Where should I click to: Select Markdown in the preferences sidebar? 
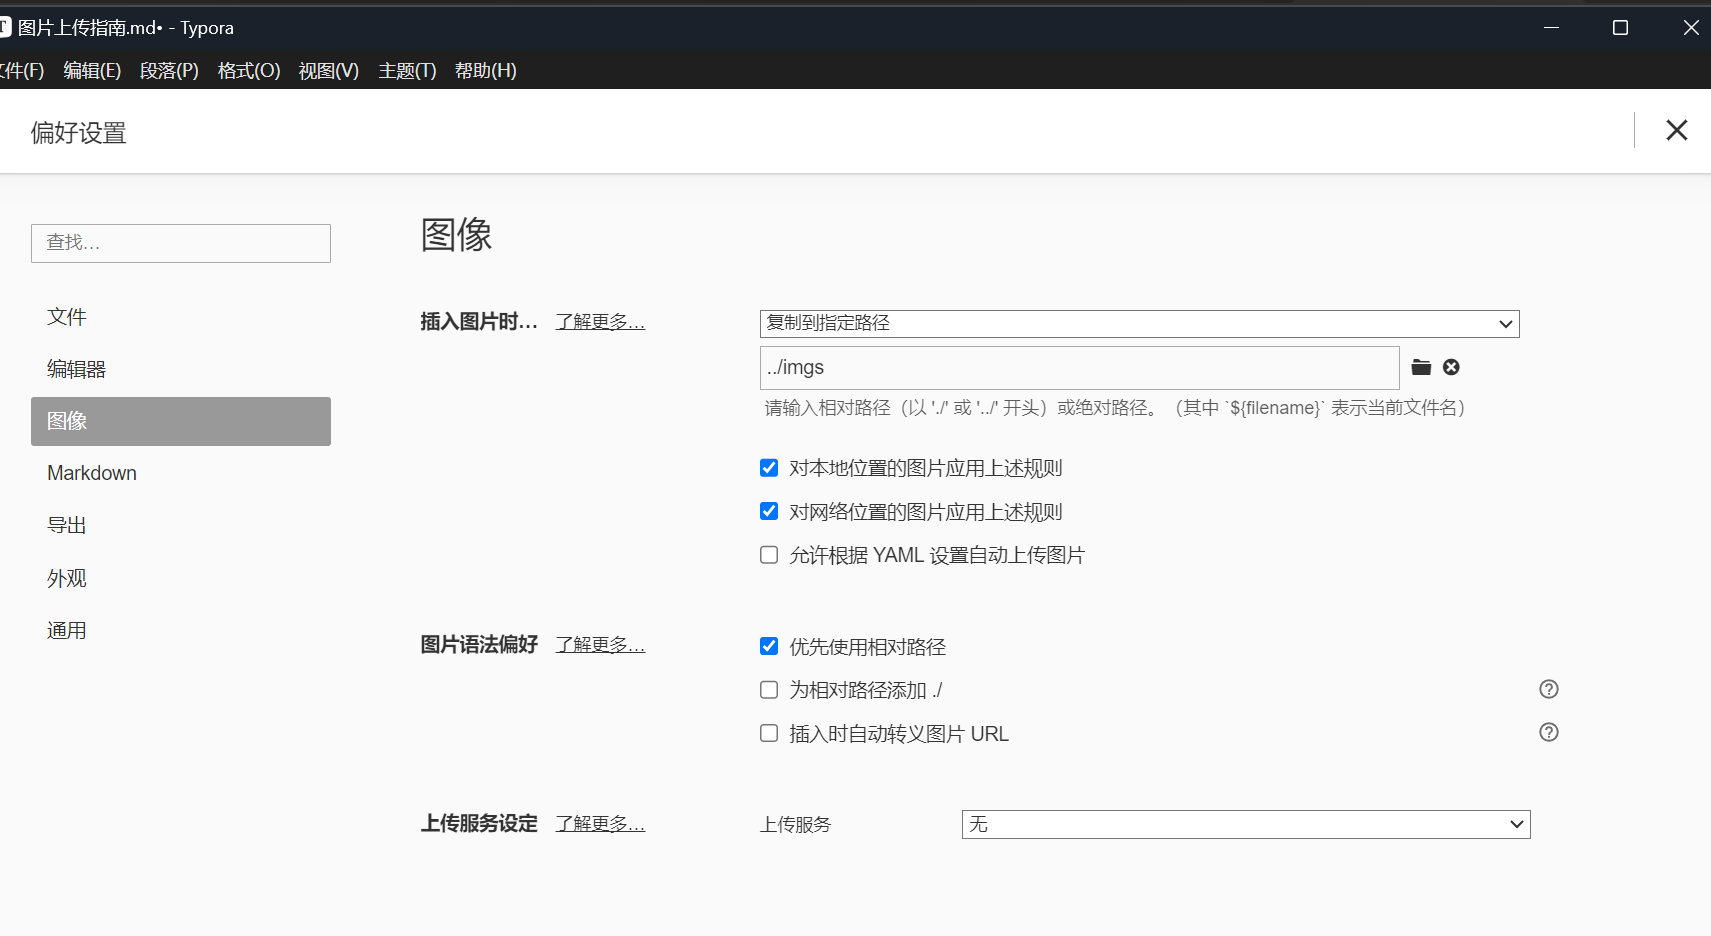click(181, 473)
